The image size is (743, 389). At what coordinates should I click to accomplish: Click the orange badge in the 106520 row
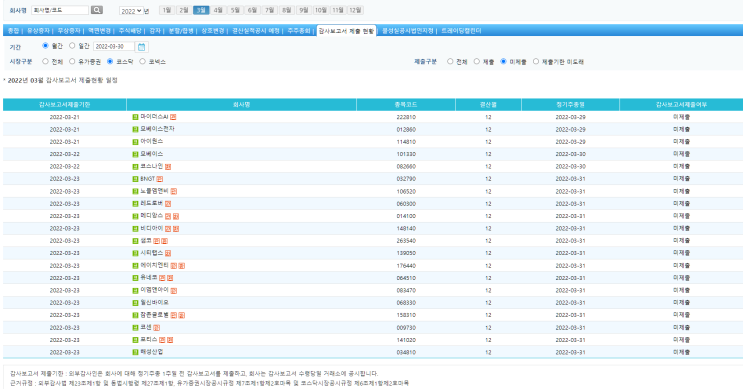[173, 191]
